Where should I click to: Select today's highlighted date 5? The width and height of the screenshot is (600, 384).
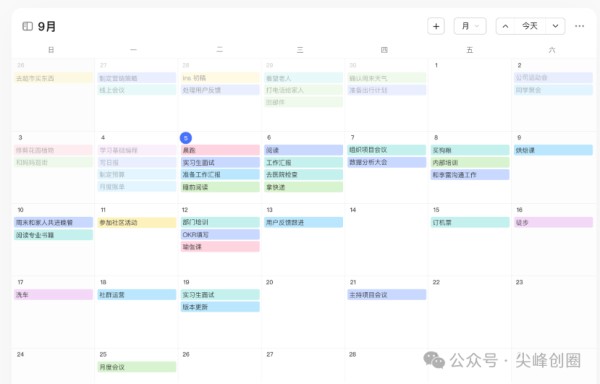(186, 138)
